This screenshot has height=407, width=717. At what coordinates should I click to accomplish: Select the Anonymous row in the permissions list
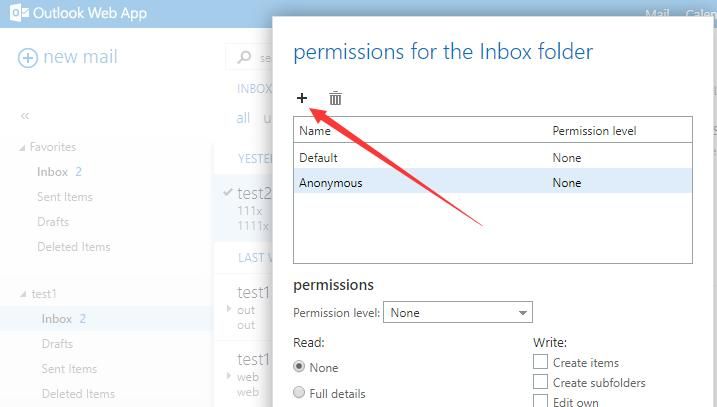point(492,182)
